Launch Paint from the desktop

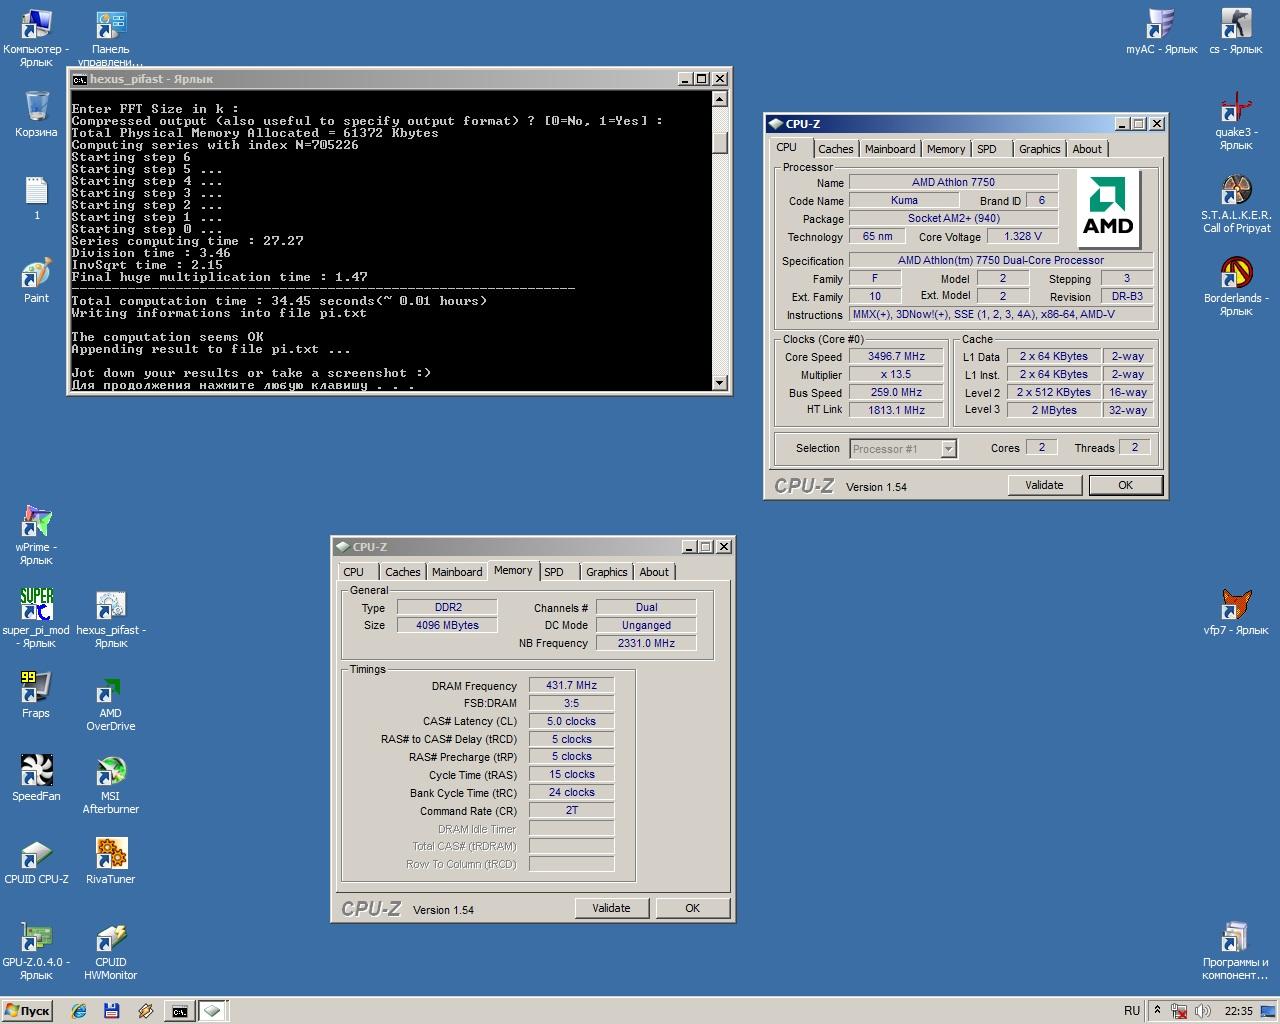[36, 281]
